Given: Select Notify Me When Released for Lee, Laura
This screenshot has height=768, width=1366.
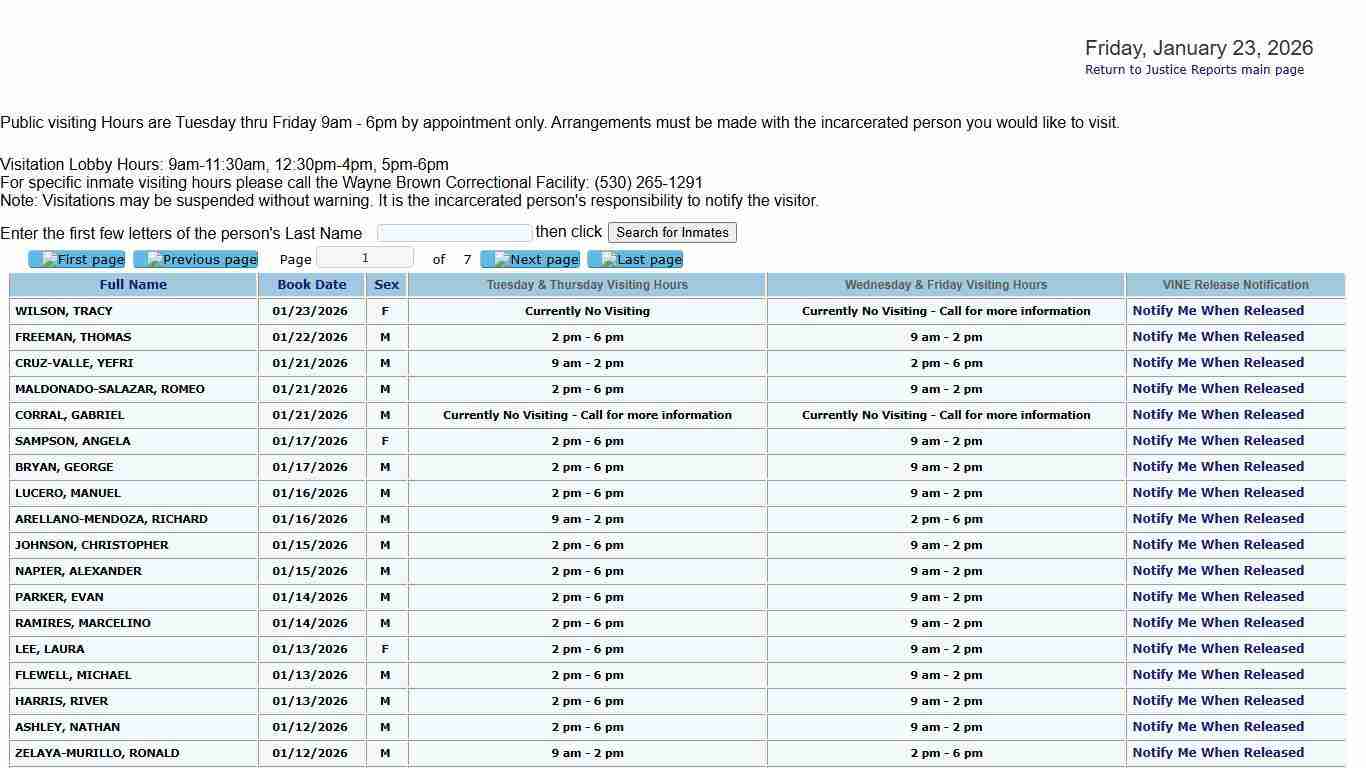Looking at the screenshot, I should click(1218, 649).
